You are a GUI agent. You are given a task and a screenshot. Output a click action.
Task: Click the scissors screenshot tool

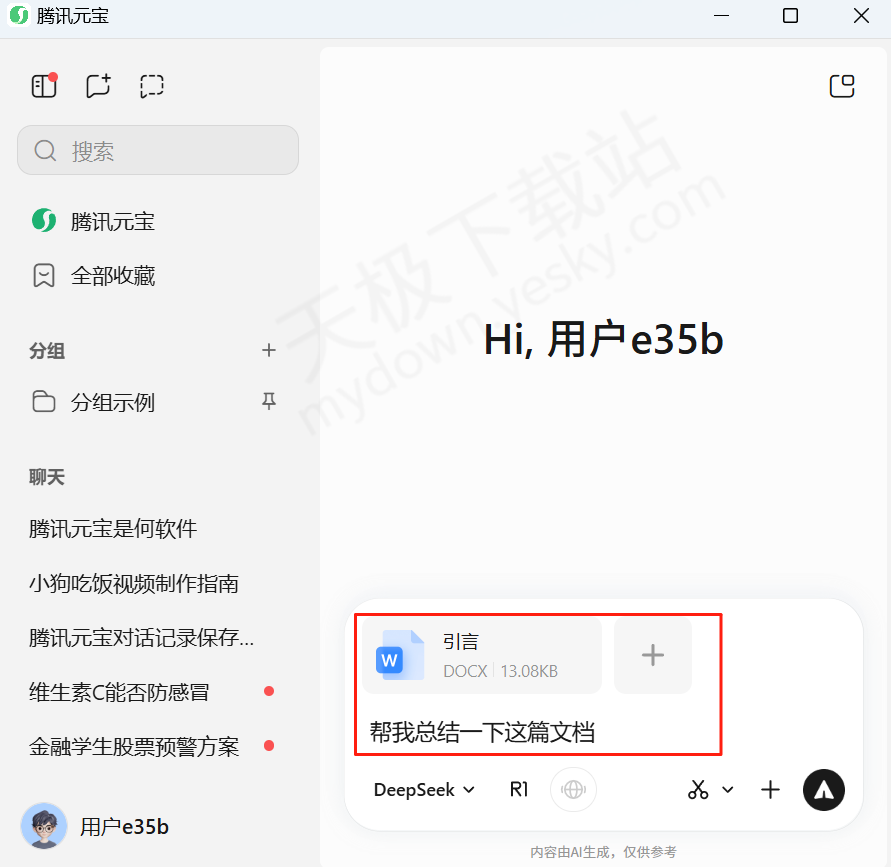click(698, 790)
